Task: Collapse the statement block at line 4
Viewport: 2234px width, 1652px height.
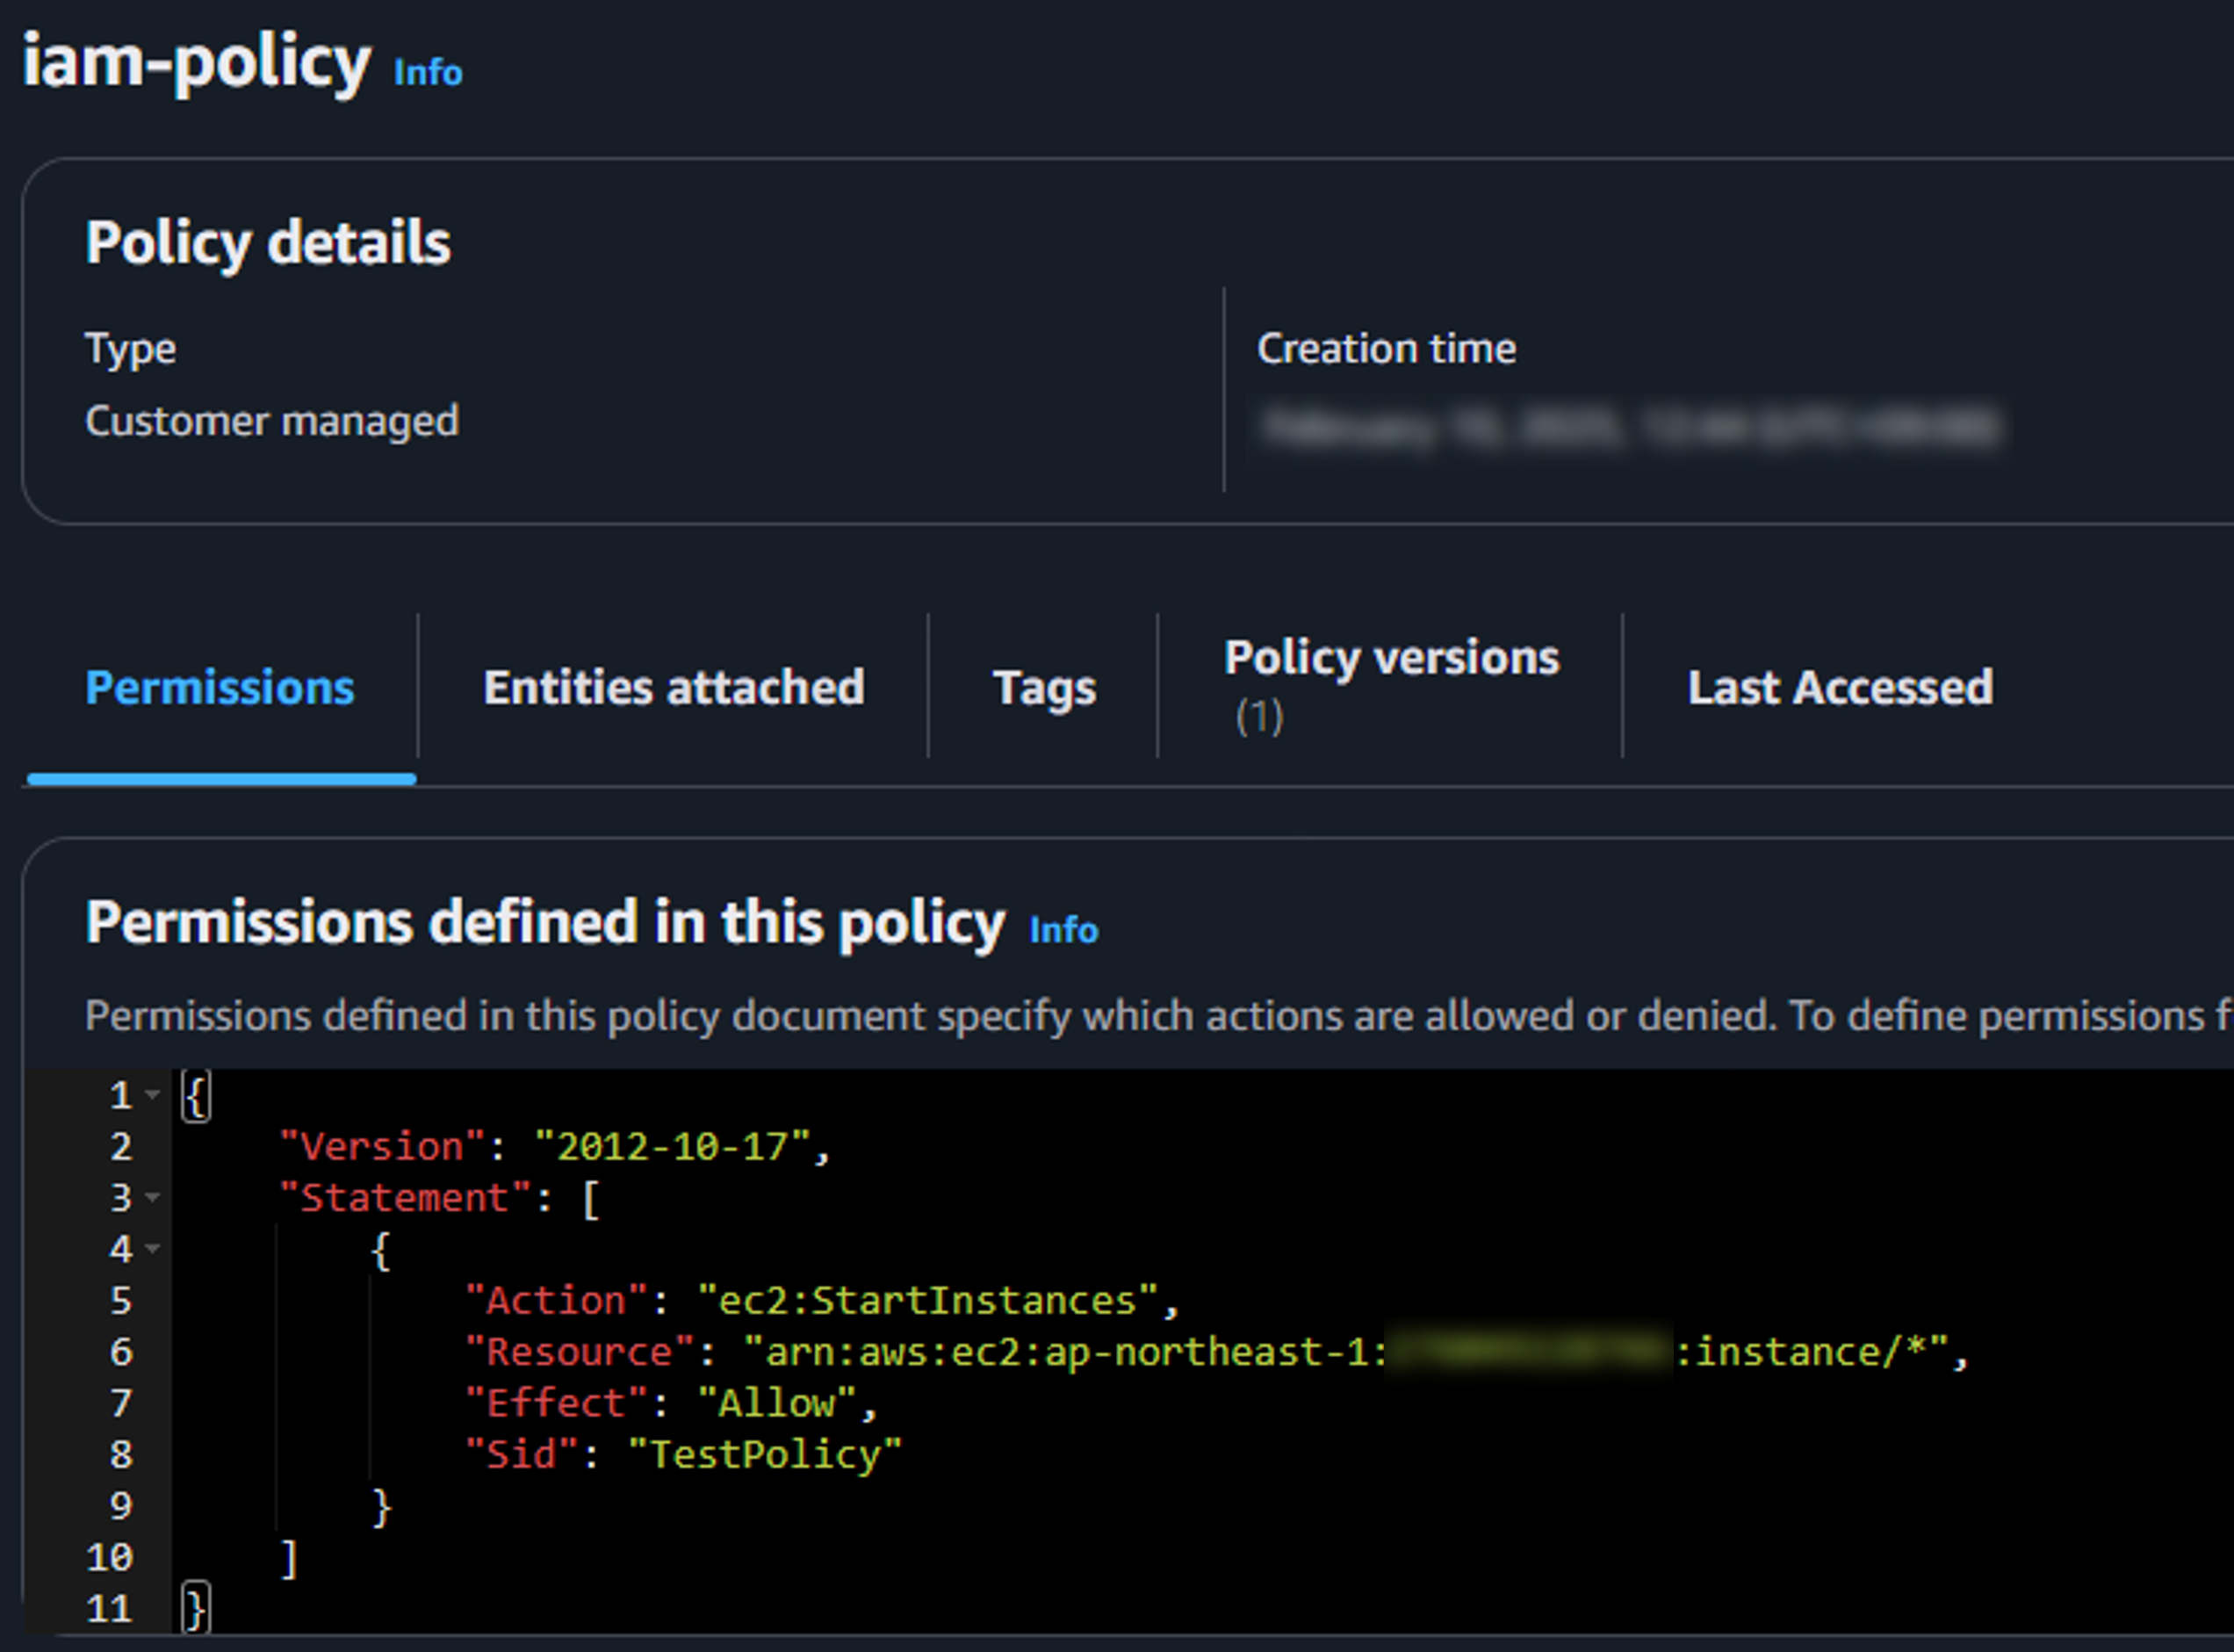Action: 152,1248
